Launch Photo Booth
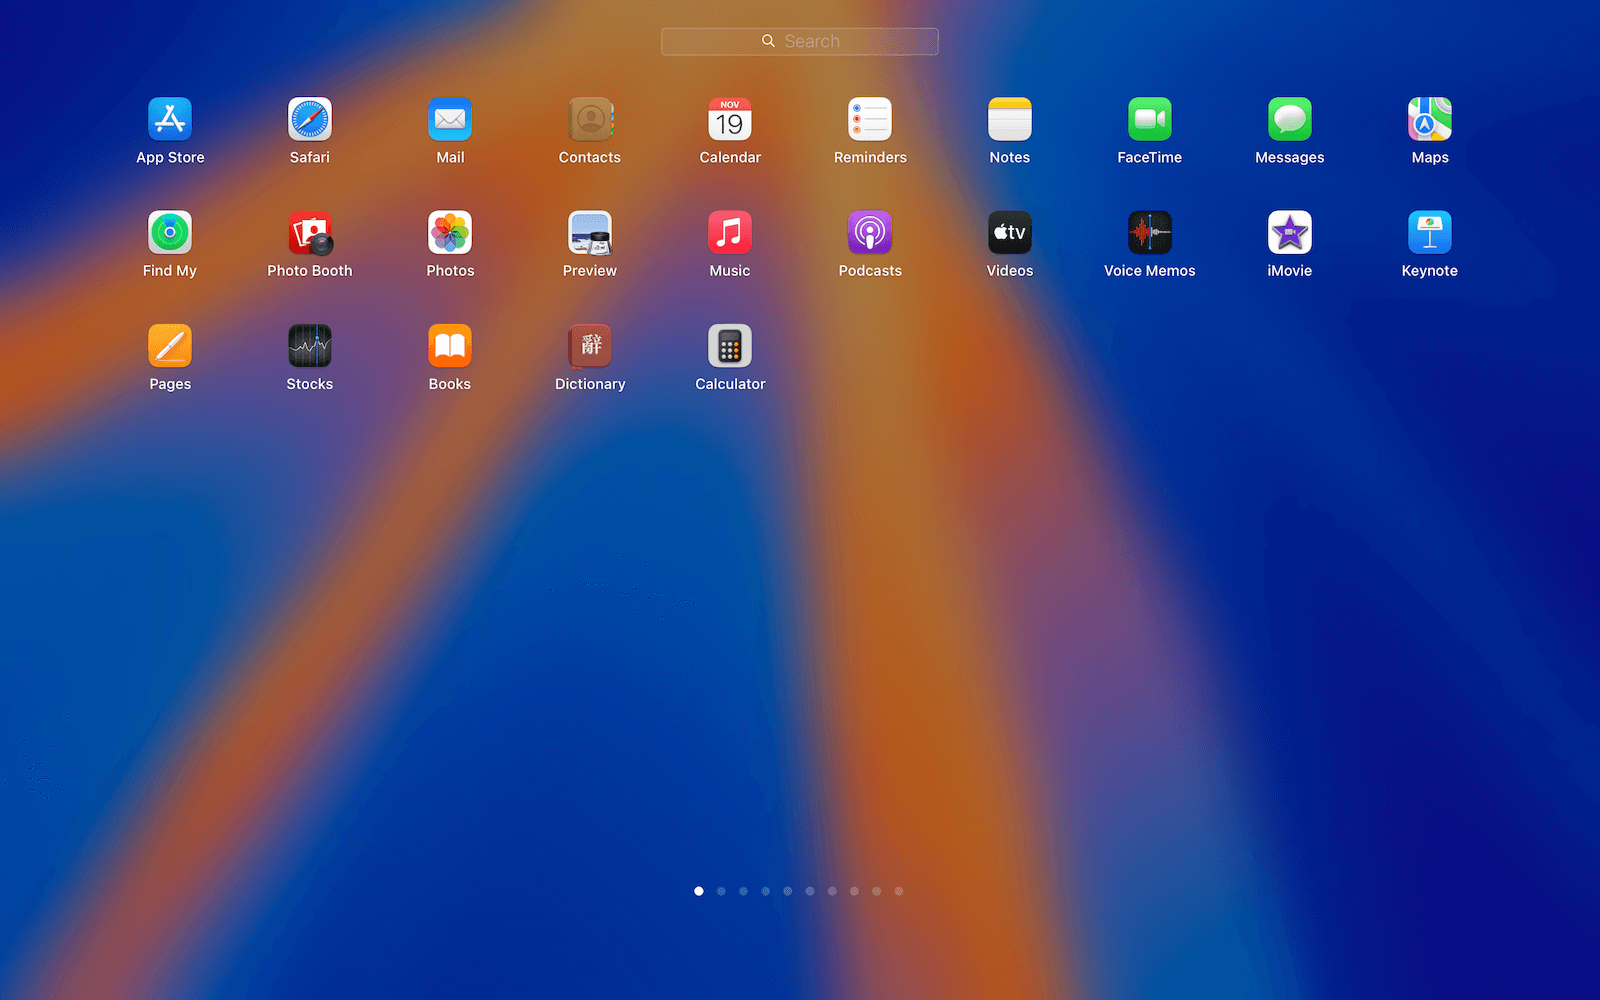The width and height of the screenshot is (1600, 1000). (310, 233)
